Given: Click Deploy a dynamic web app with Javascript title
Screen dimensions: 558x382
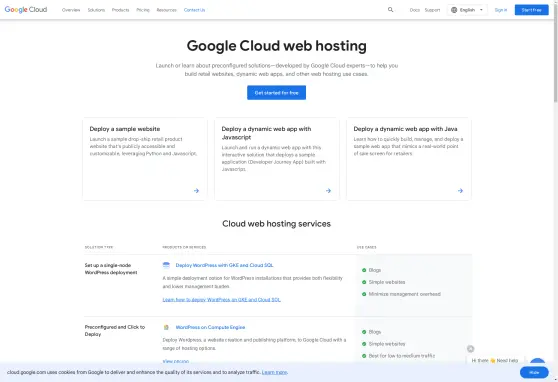Looking at the screenshot, I should click(266, 133).
